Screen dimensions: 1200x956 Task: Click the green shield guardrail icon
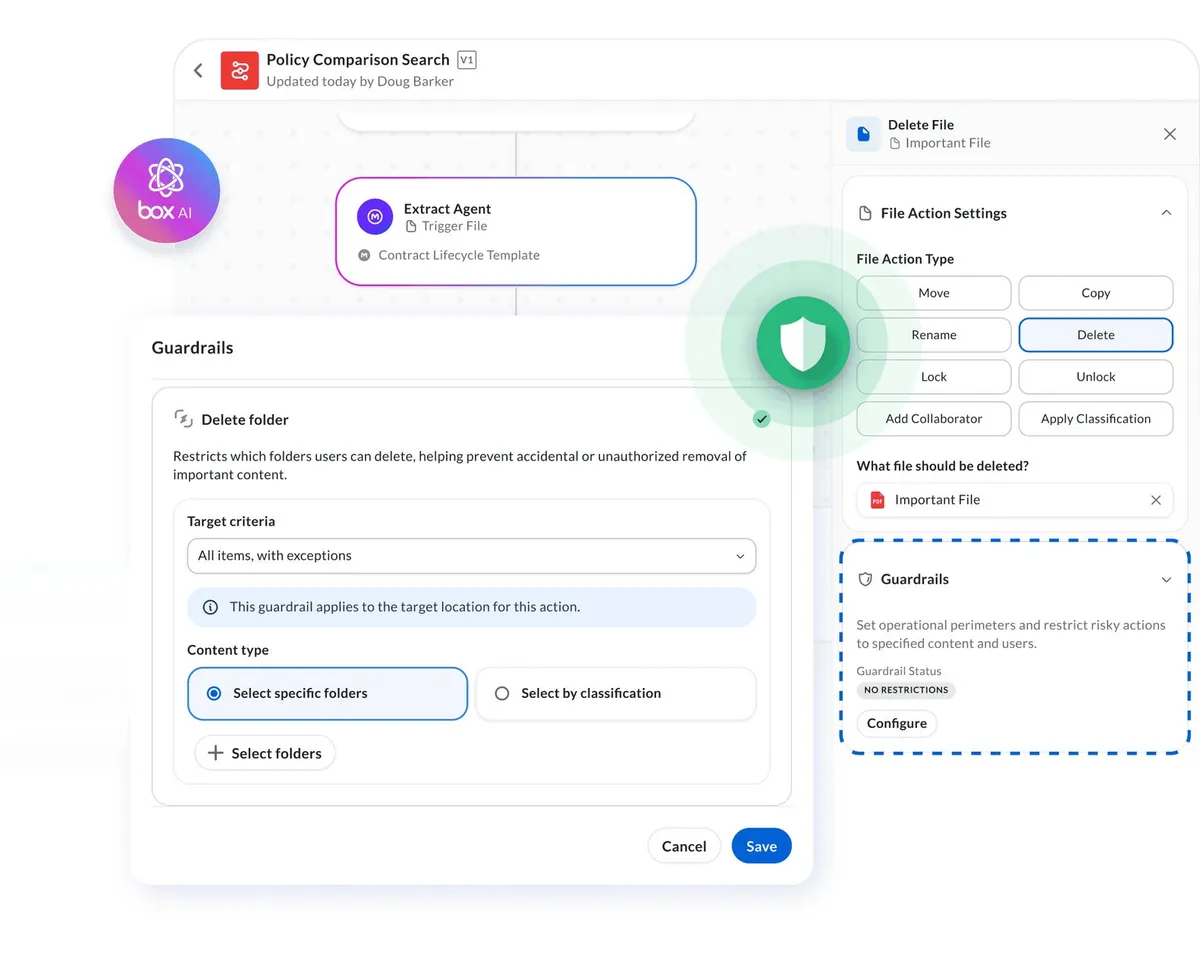click(x=803, y=343)
